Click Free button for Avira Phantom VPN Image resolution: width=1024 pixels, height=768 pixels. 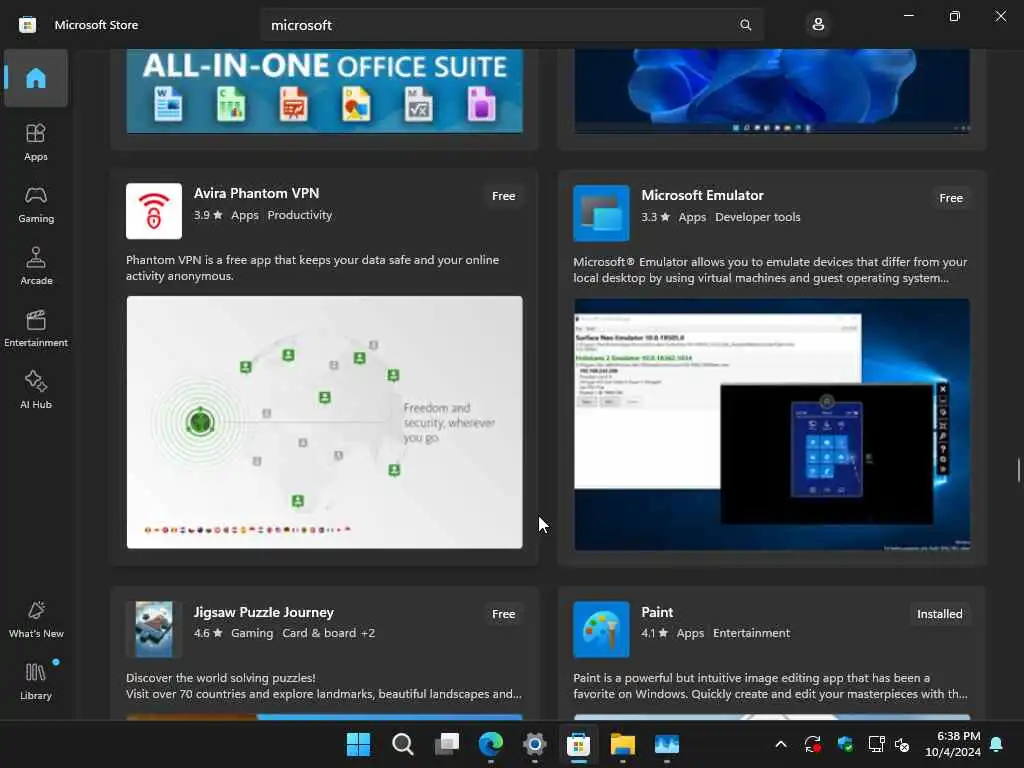tap(504, 196)
